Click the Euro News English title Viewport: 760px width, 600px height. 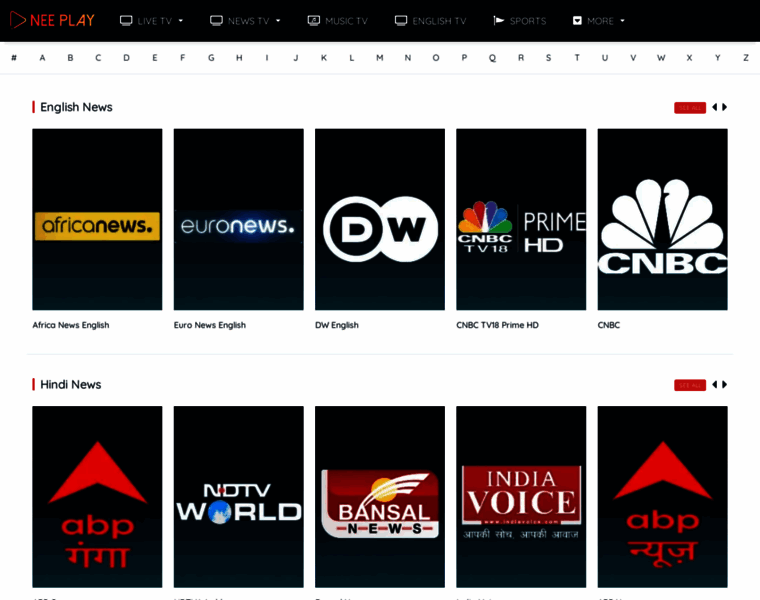(x=210, y=325)
